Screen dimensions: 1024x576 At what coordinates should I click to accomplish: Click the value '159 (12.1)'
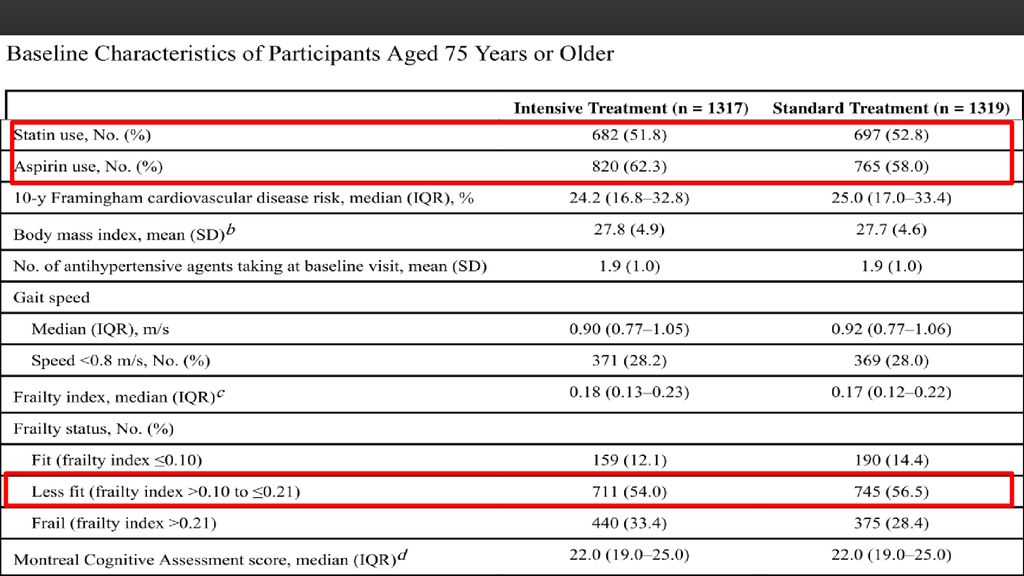tap(630, 460)
